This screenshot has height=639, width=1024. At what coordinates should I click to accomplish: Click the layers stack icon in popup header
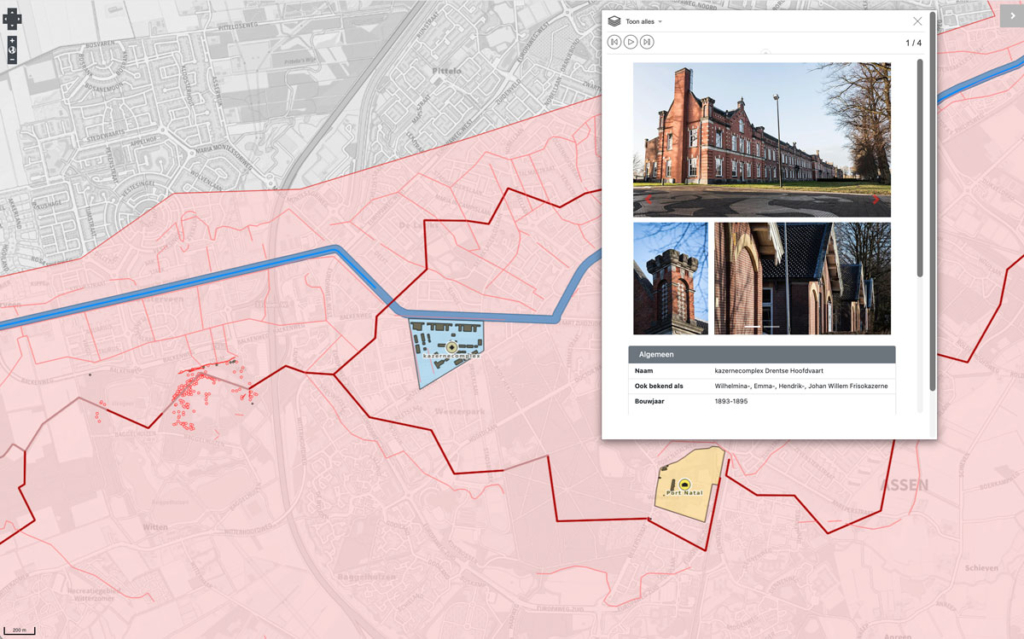pos(614,21)
